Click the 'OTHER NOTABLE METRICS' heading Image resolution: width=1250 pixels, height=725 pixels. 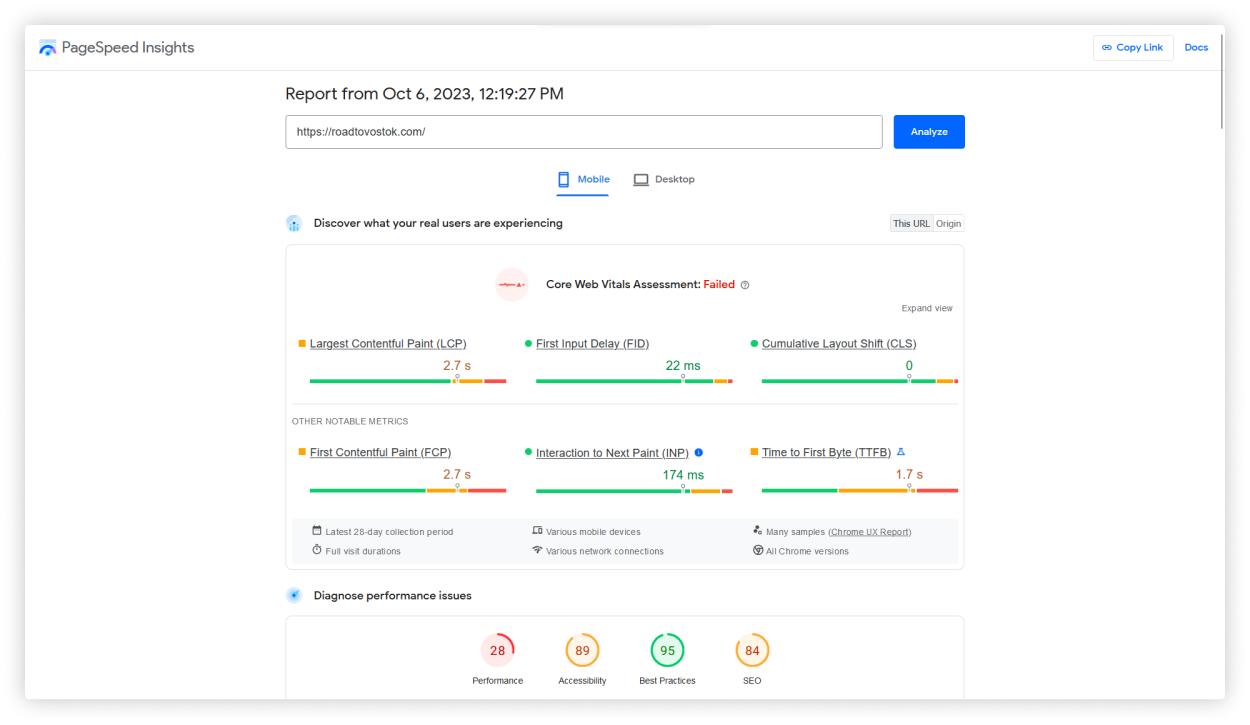point(350,422)
